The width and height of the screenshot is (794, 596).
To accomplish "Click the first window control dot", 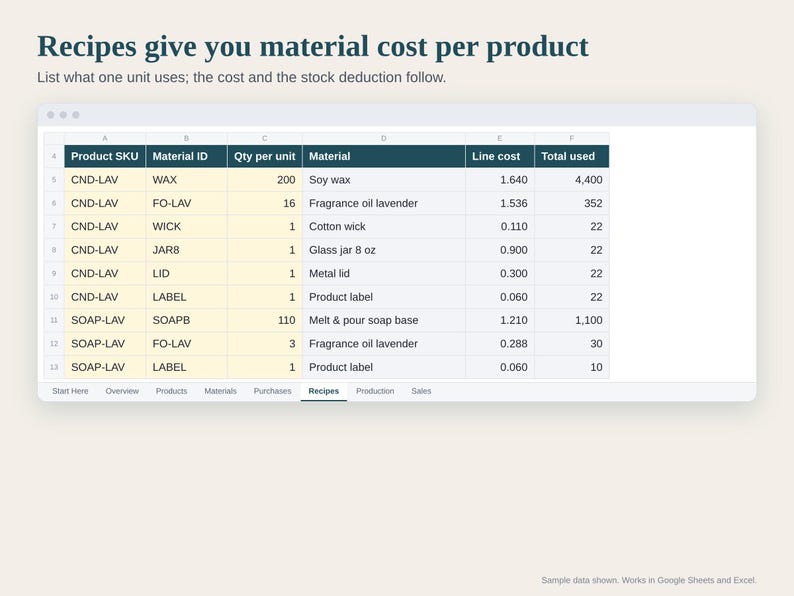I will pos(51,115).
